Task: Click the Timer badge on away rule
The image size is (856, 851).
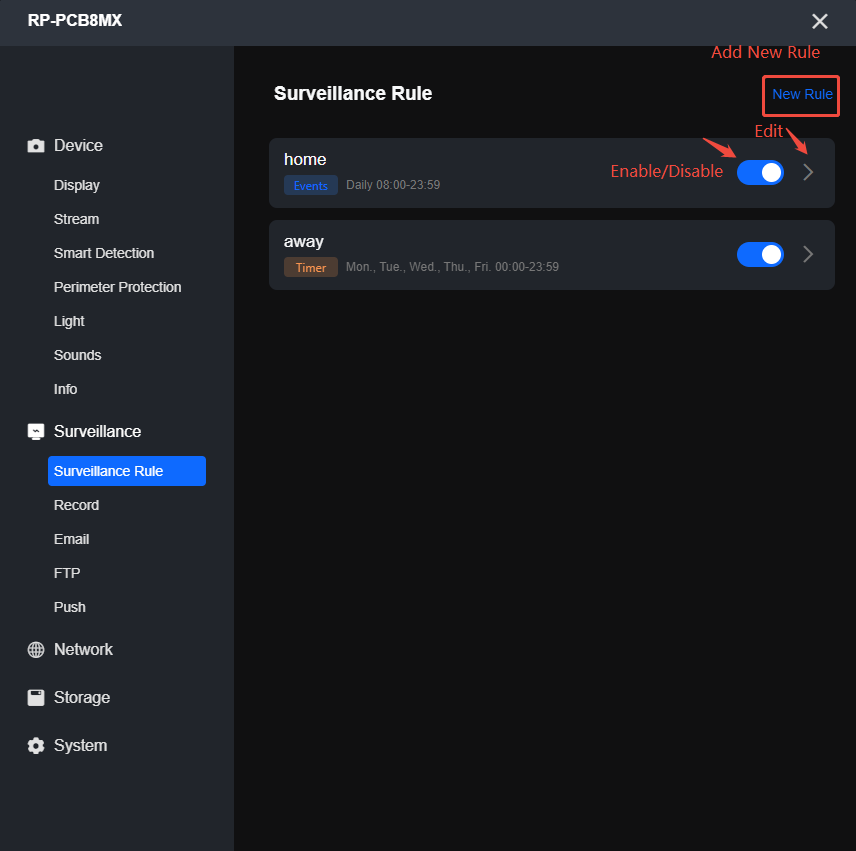Action: [x=310, y=267]
